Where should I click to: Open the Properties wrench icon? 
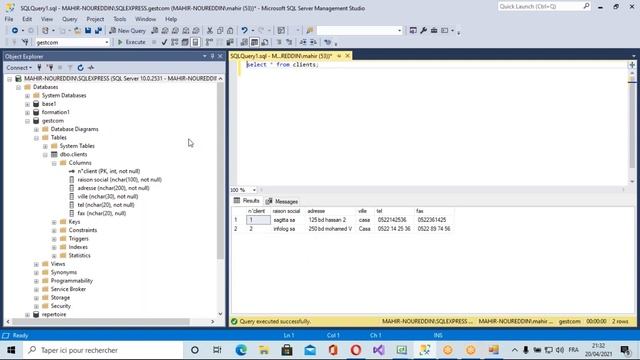423,31
